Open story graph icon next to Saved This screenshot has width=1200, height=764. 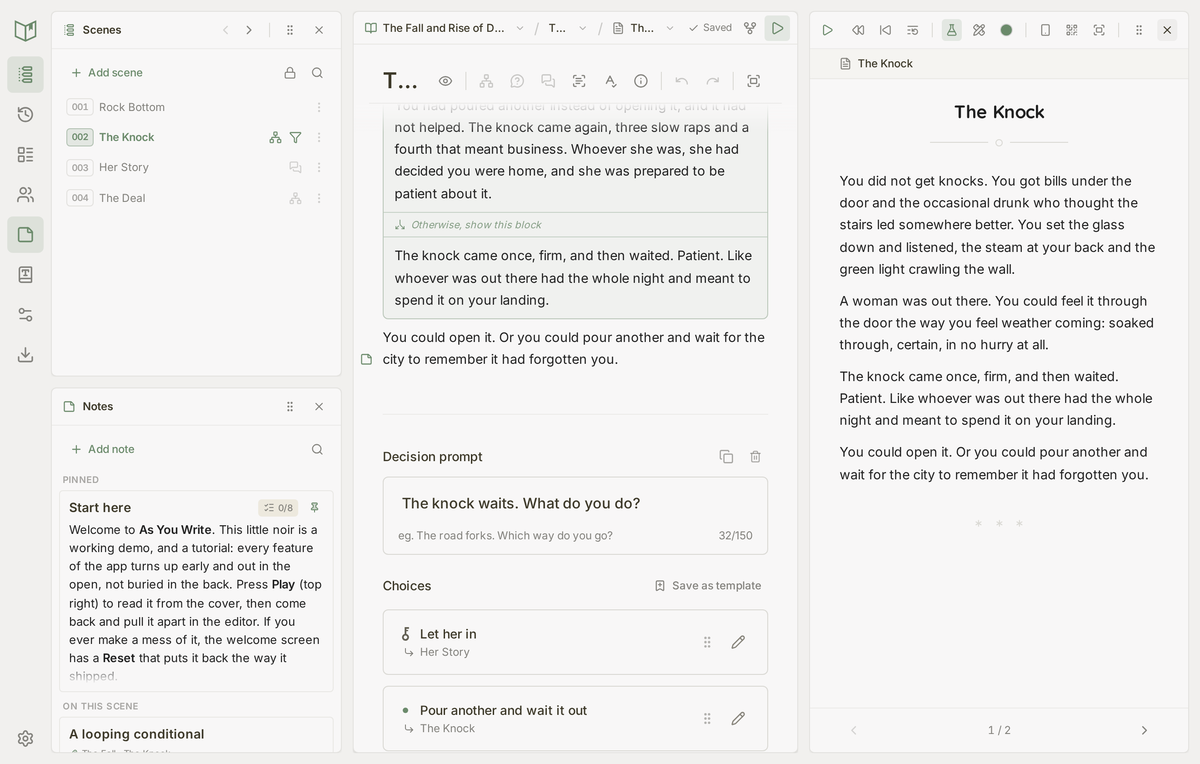pos(750,28)
